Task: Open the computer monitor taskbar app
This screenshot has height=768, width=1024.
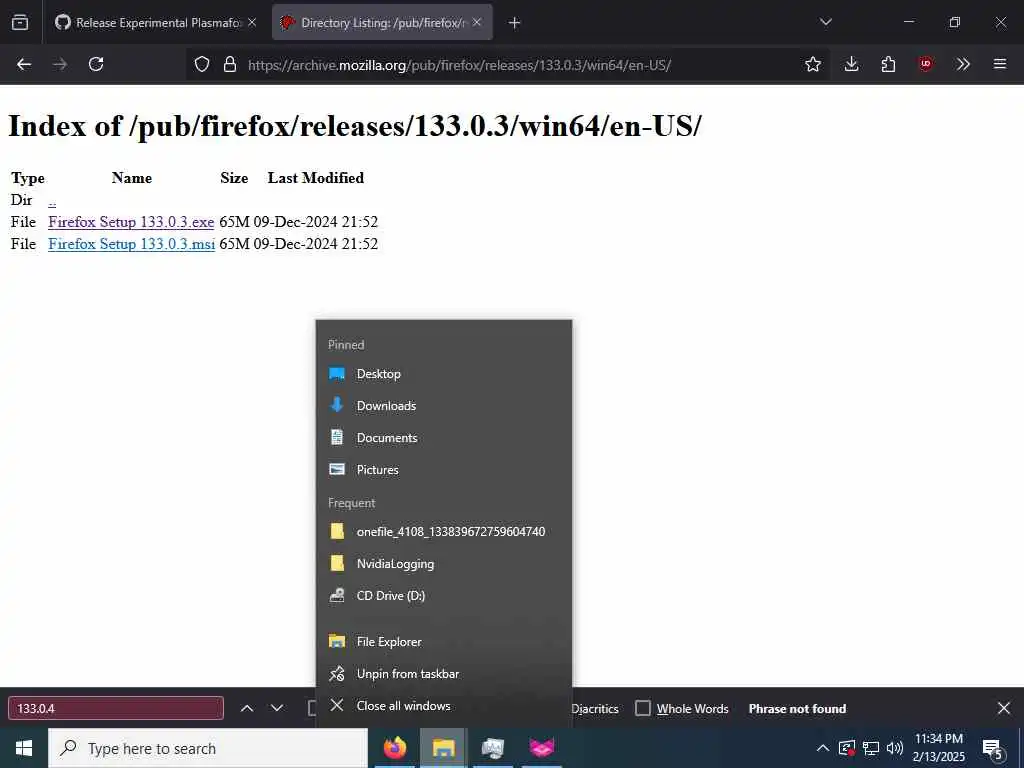Action: tap(492, 748)
